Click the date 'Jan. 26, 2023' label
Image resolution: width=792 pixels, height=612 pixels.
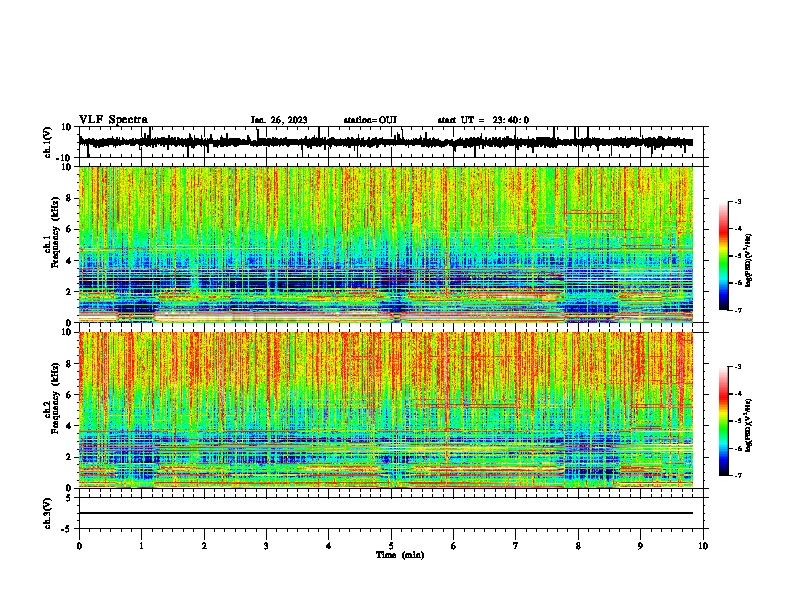pos(279,120)
